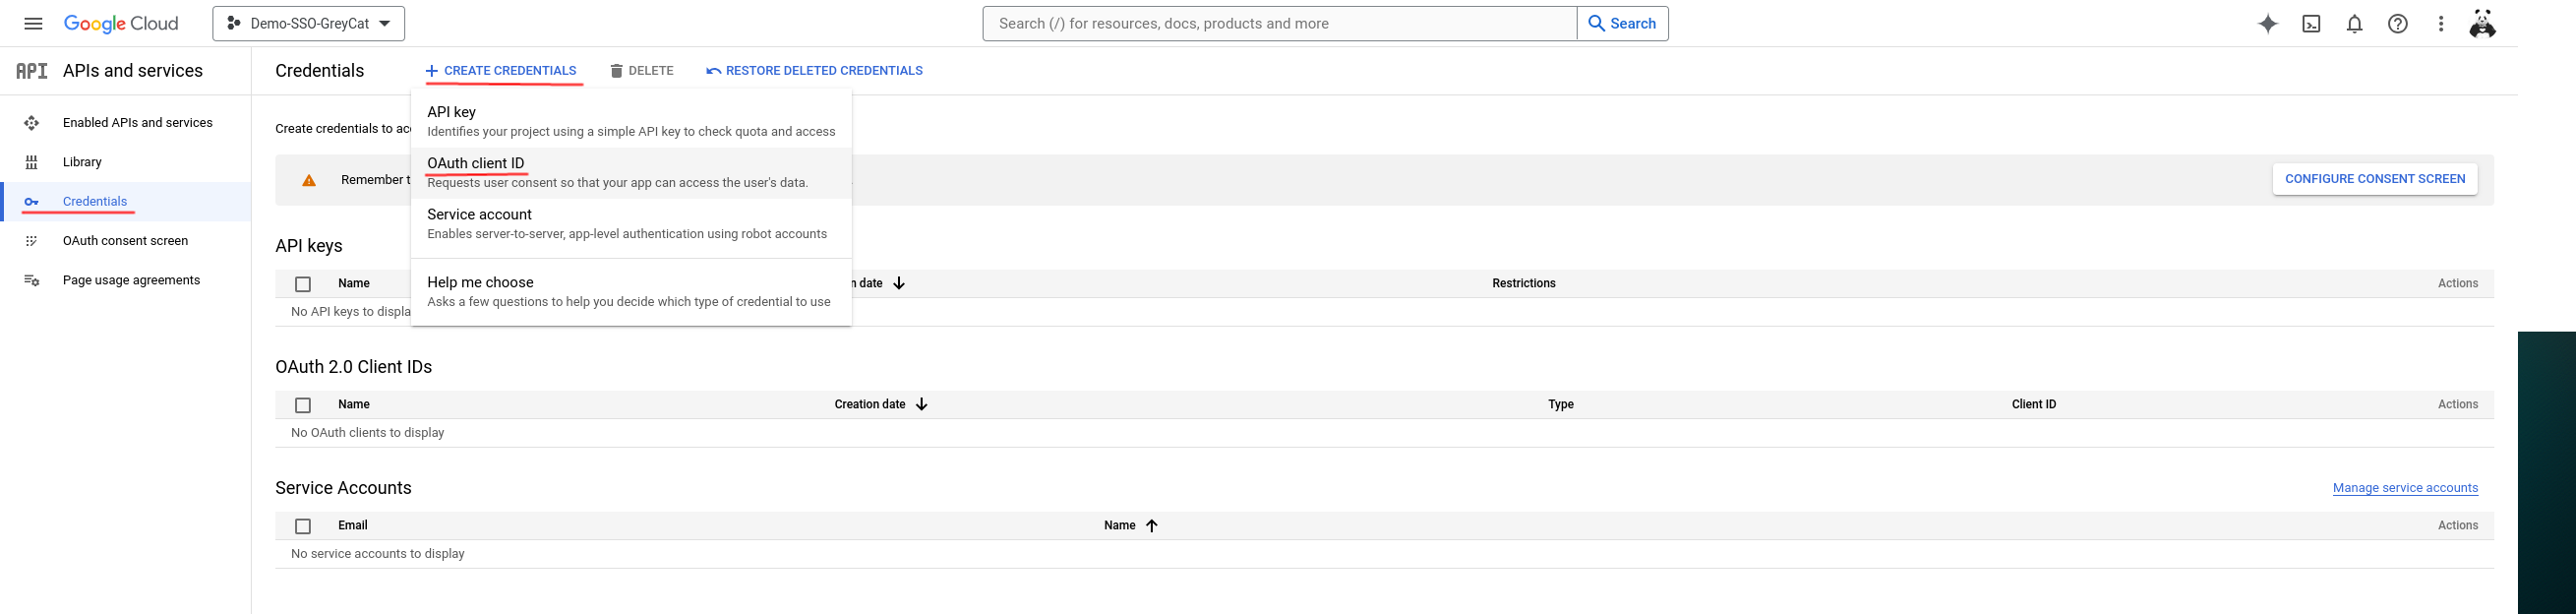
Task: Go to Enabled APIs and services
Action: click(126, 123)
